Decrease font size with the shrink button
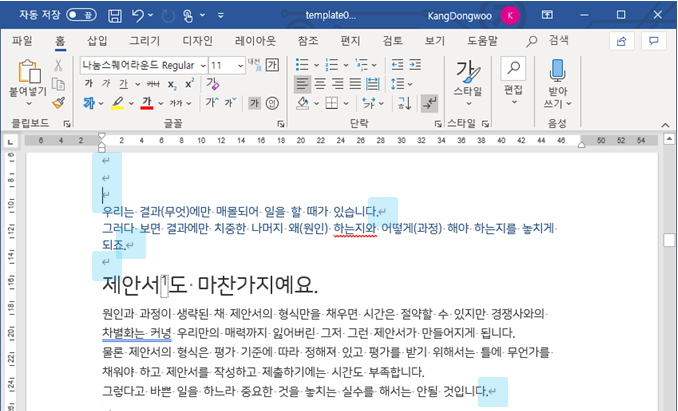678x411 pixels. click(230, 103)
